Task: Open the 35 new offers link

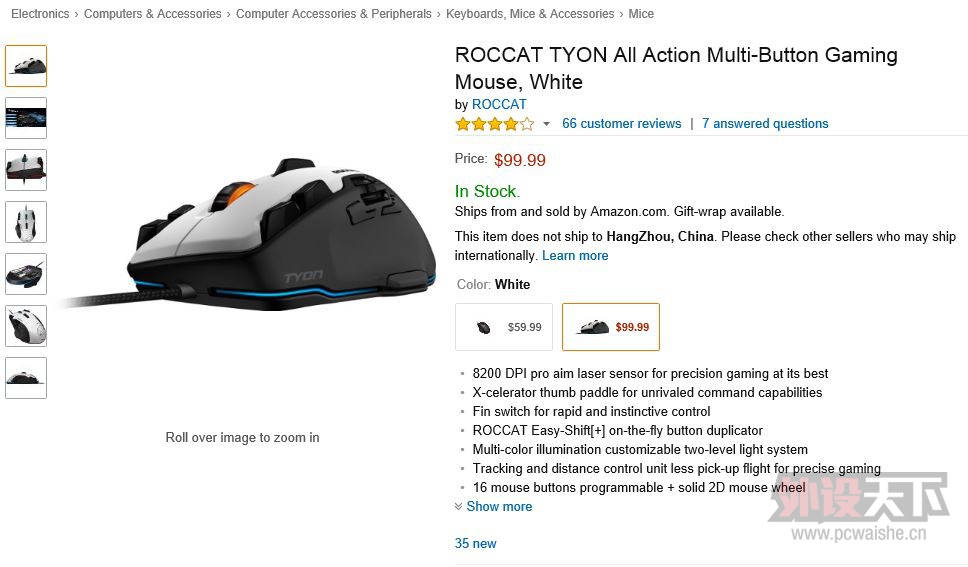Action: [475, 544]
